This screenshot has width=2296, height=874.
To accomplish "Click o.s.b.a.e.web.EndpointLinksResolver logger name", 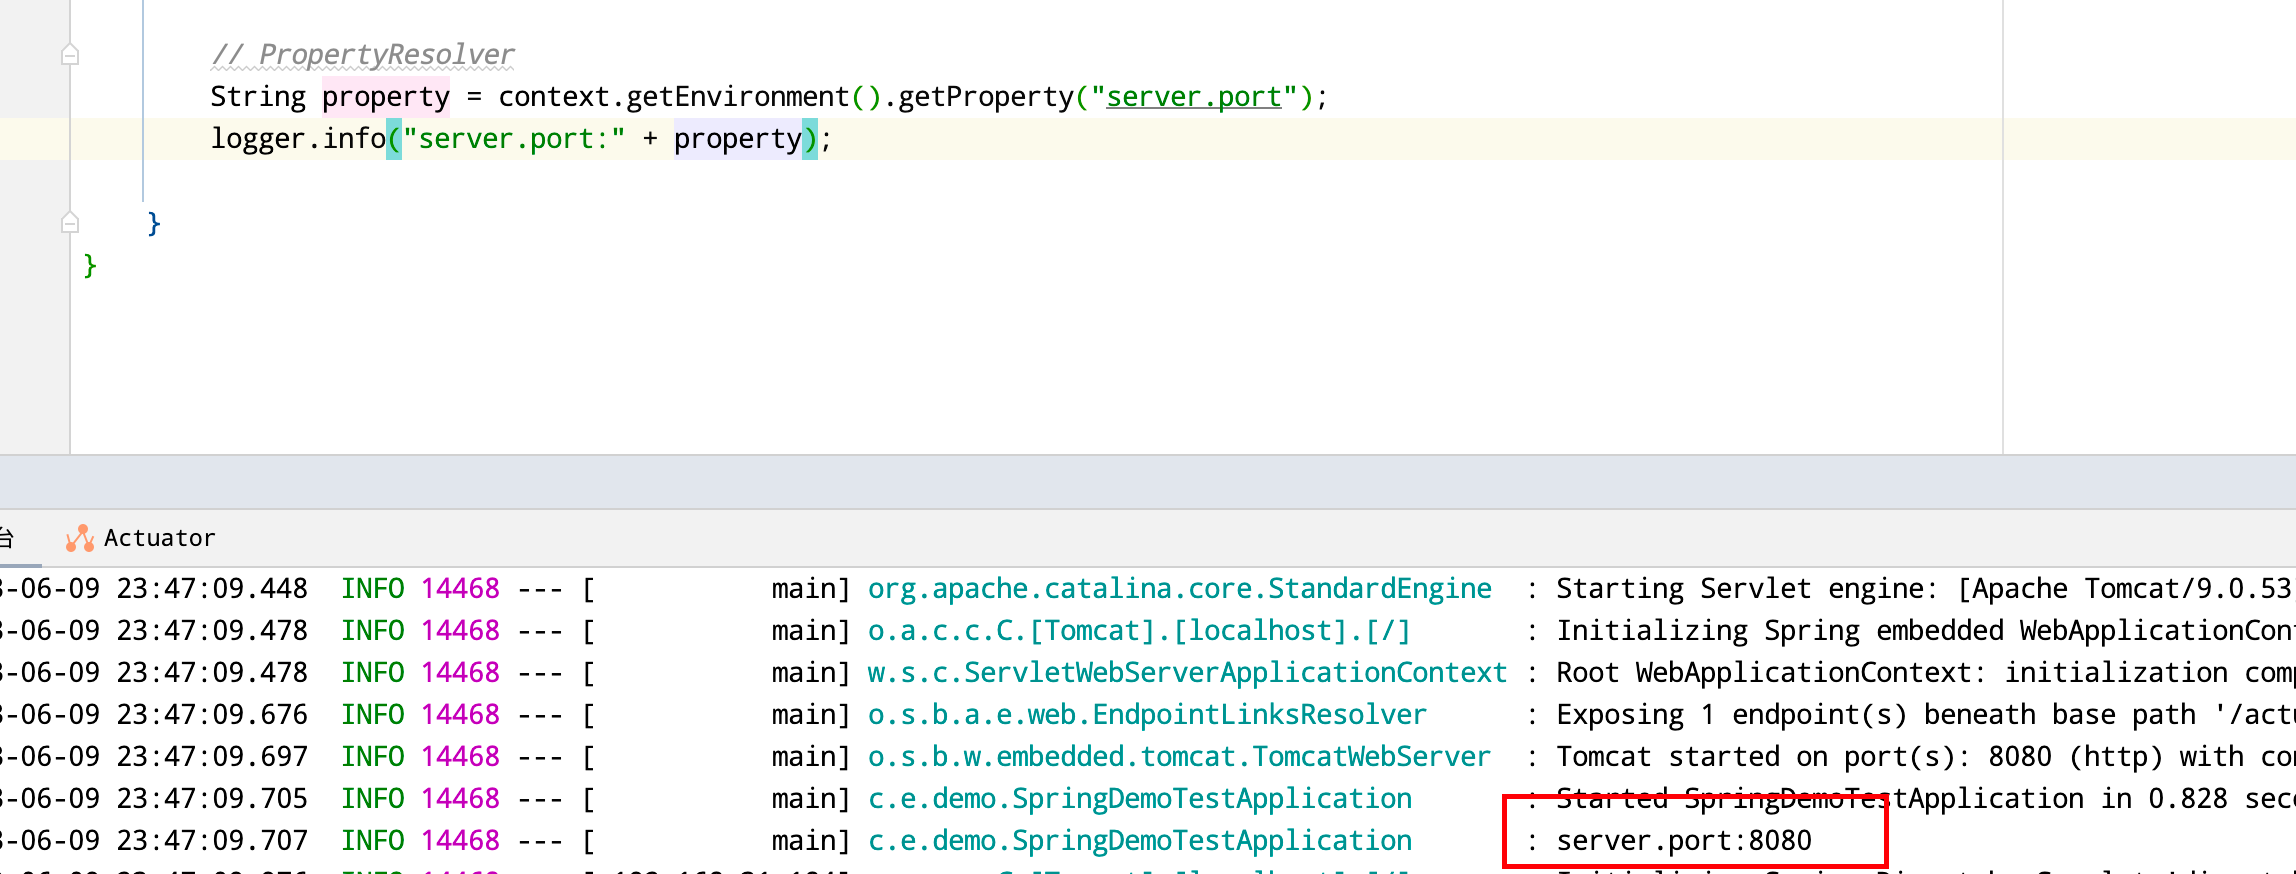I will pyautogui.click(x=1148, y=715).
